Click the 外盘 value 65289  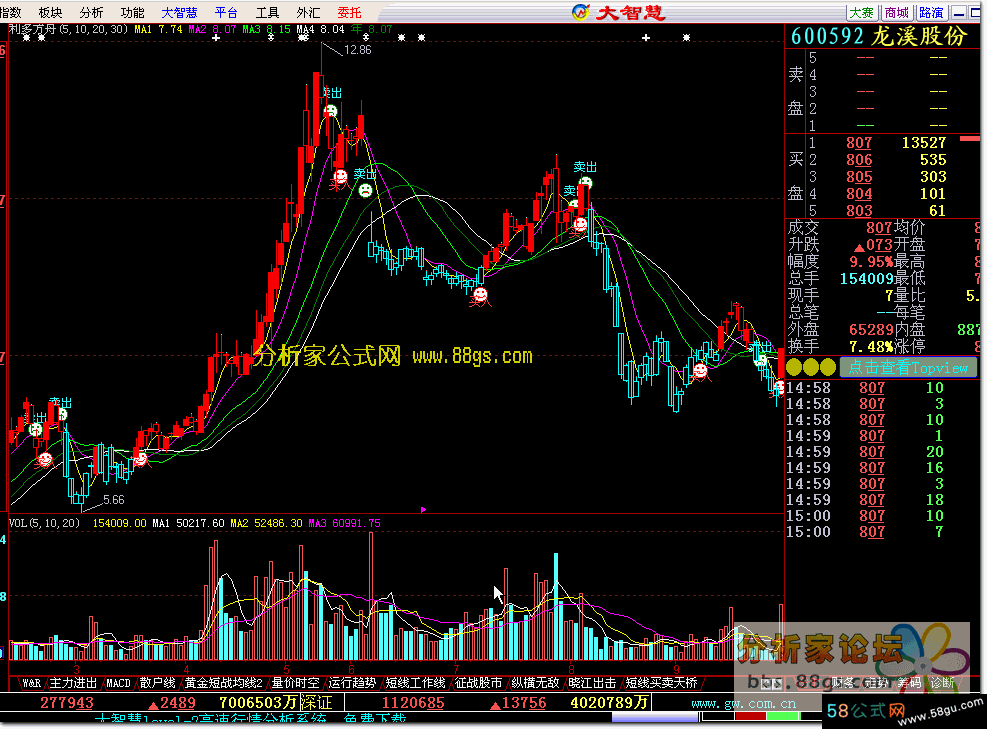tap(872, 329)
